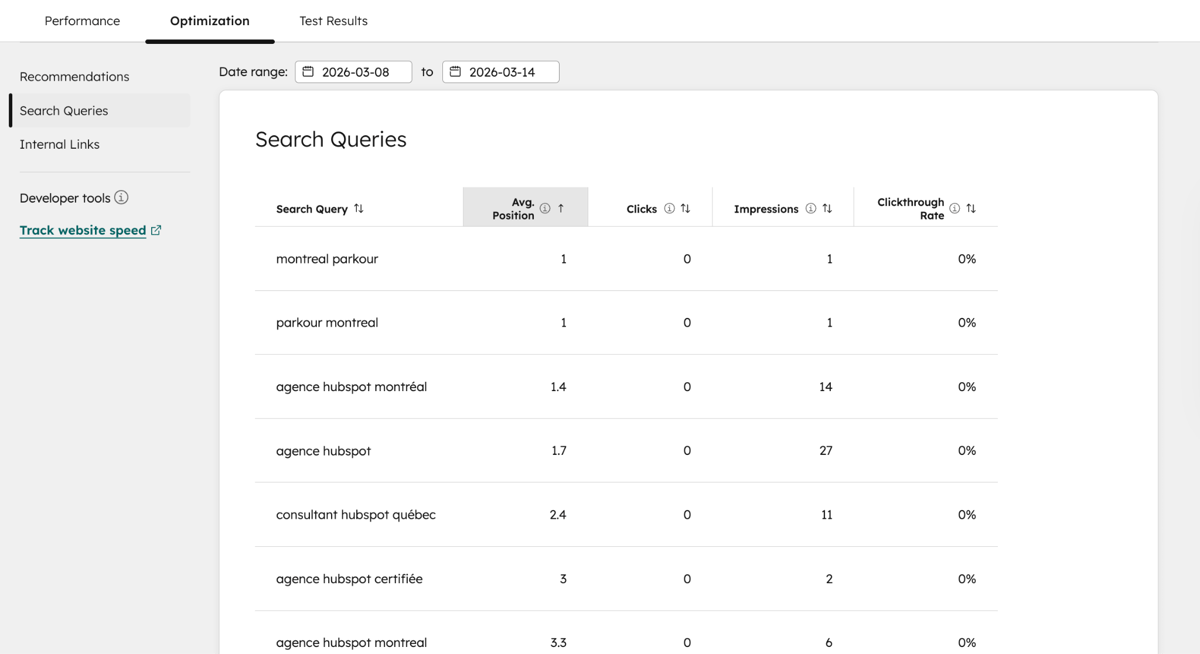Click calendar icon in start date field
This screenshot has width=1200, height=654.
pyautogui.click(x=309, y=72)
